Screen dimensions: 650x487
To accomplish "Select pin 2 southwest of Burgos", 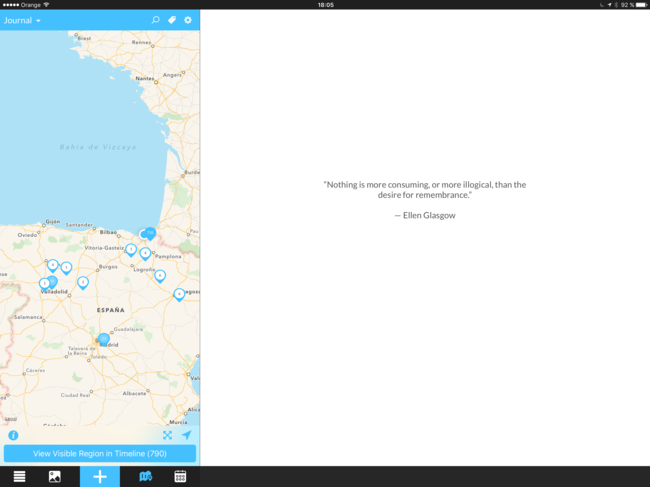I will click(x=83, y=283).
